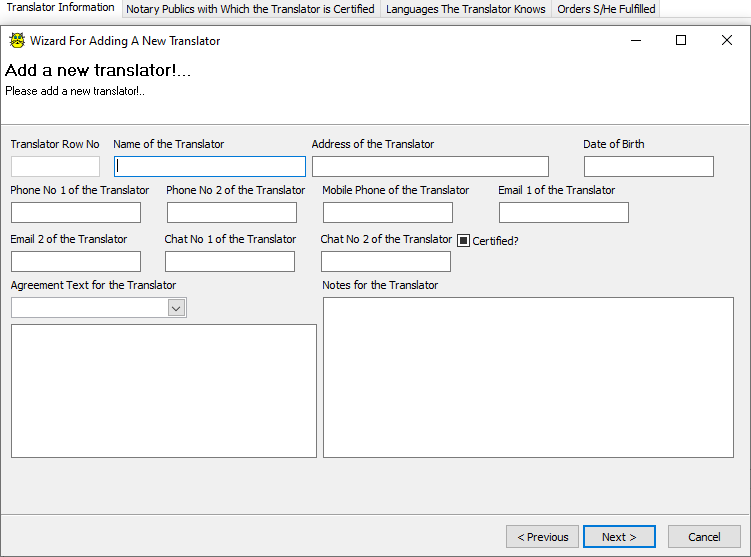Click Mobile Phone of the Translator field
The image size is (751, 557).
(387, 213)
